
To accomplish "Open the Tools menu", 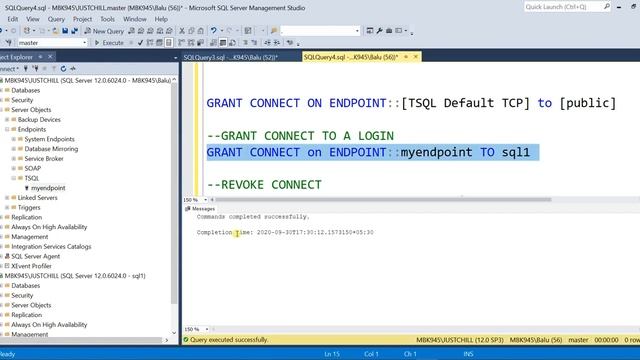I will pos(107,19).
